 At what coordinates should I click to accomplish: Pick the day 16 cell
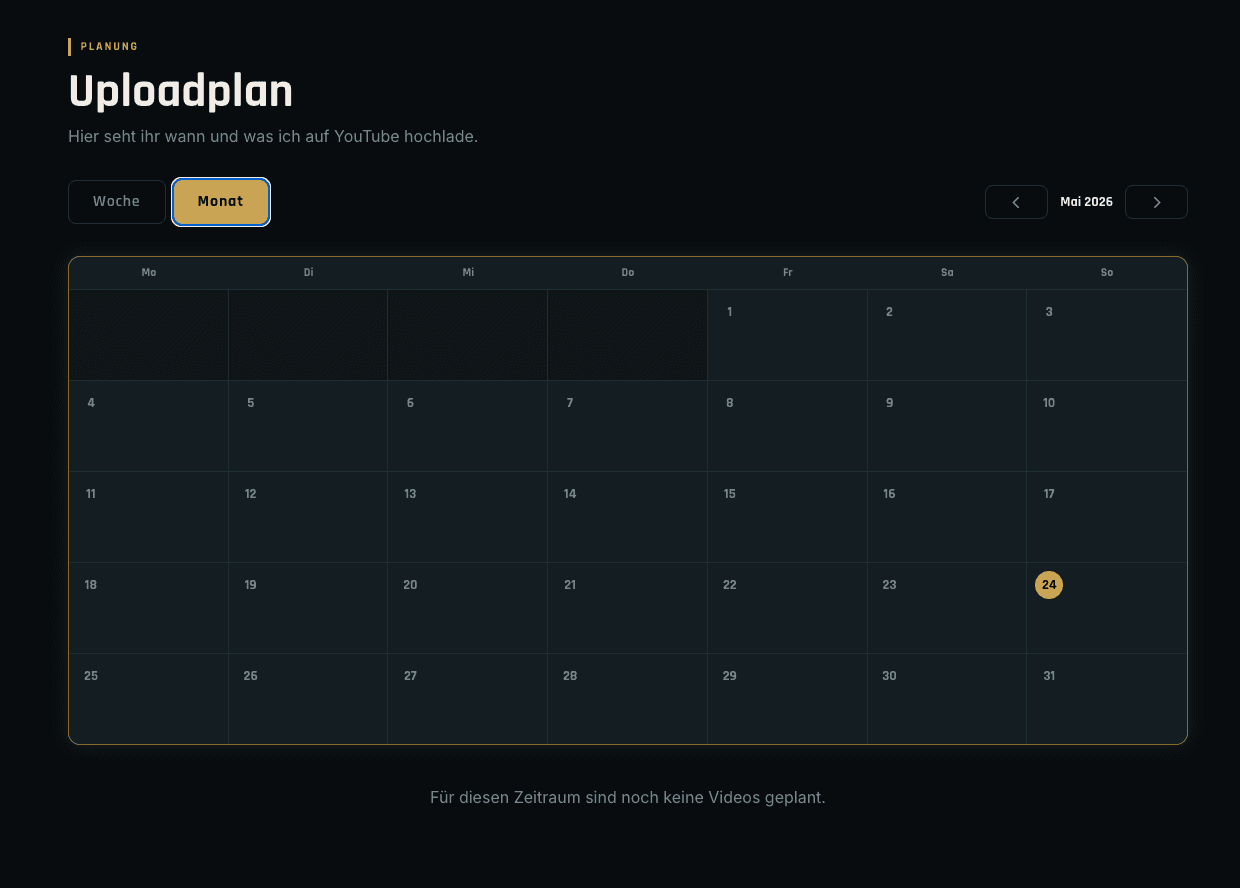pos(947,517)
